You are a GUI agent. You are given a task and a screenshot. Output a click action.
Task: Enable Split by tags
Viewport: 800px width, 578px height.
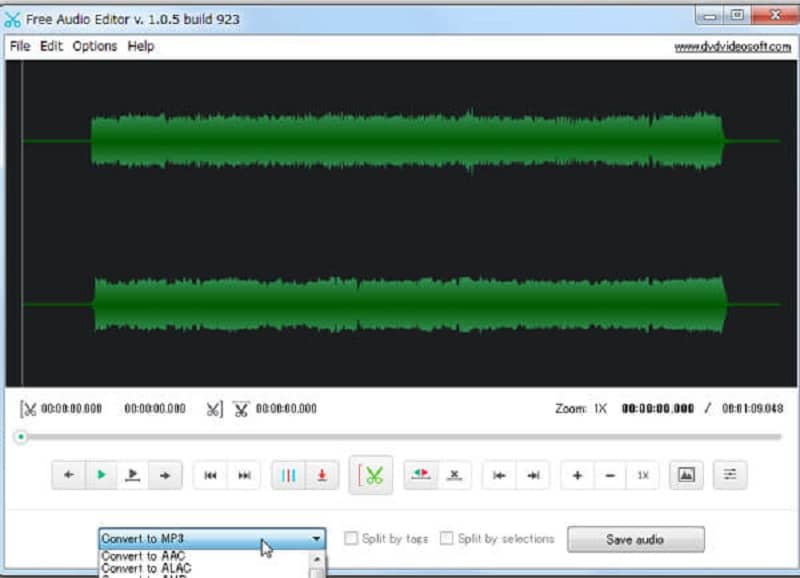pos(351,538)
